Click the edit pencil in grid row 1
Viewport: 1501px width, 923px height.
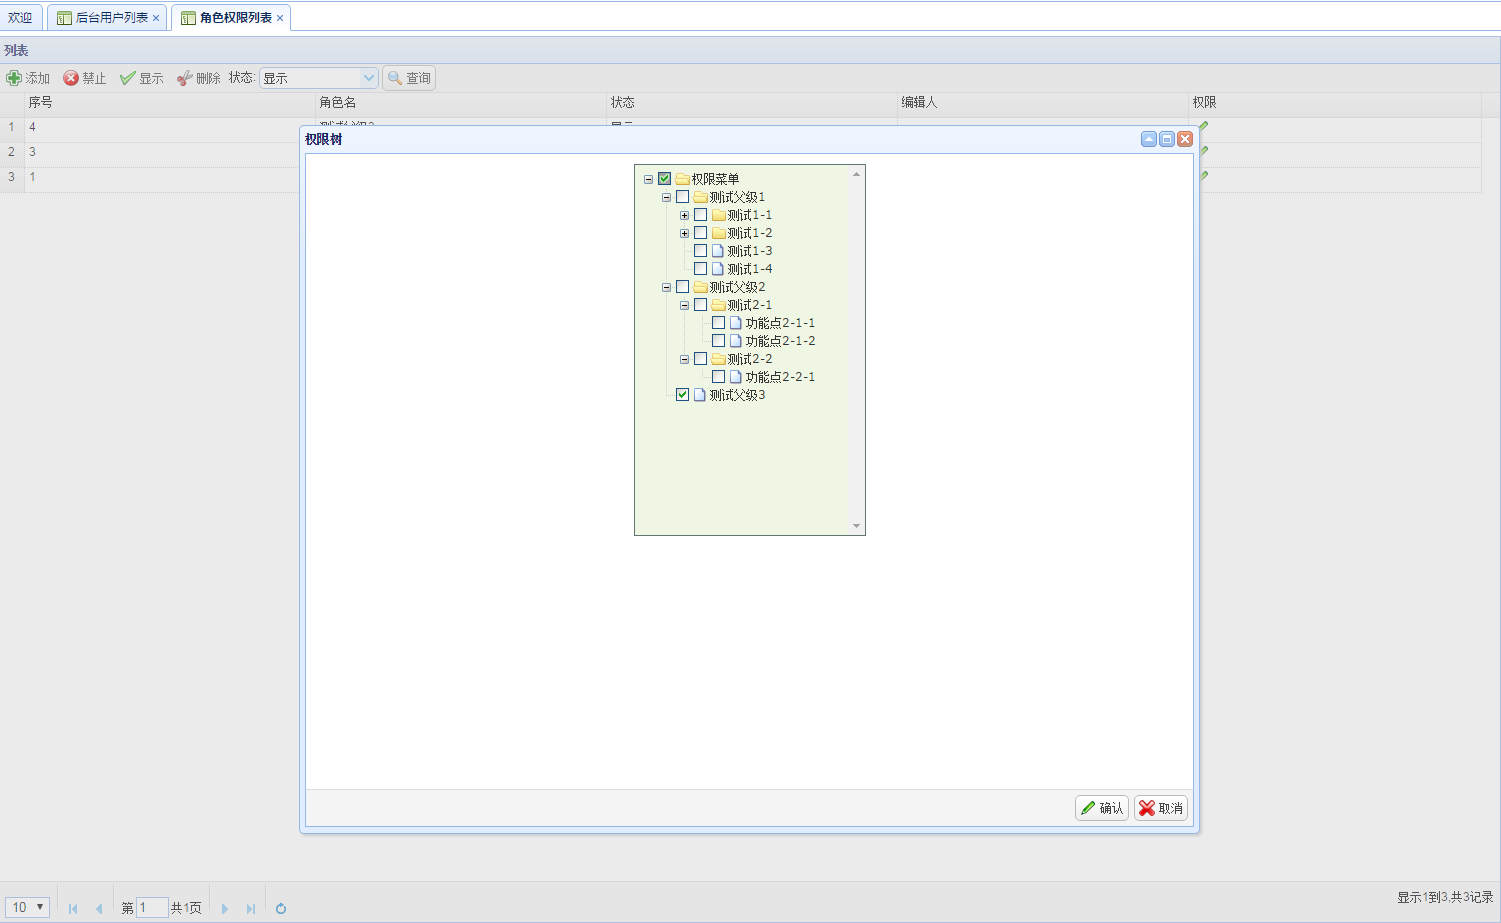[x=1203, y=127]
